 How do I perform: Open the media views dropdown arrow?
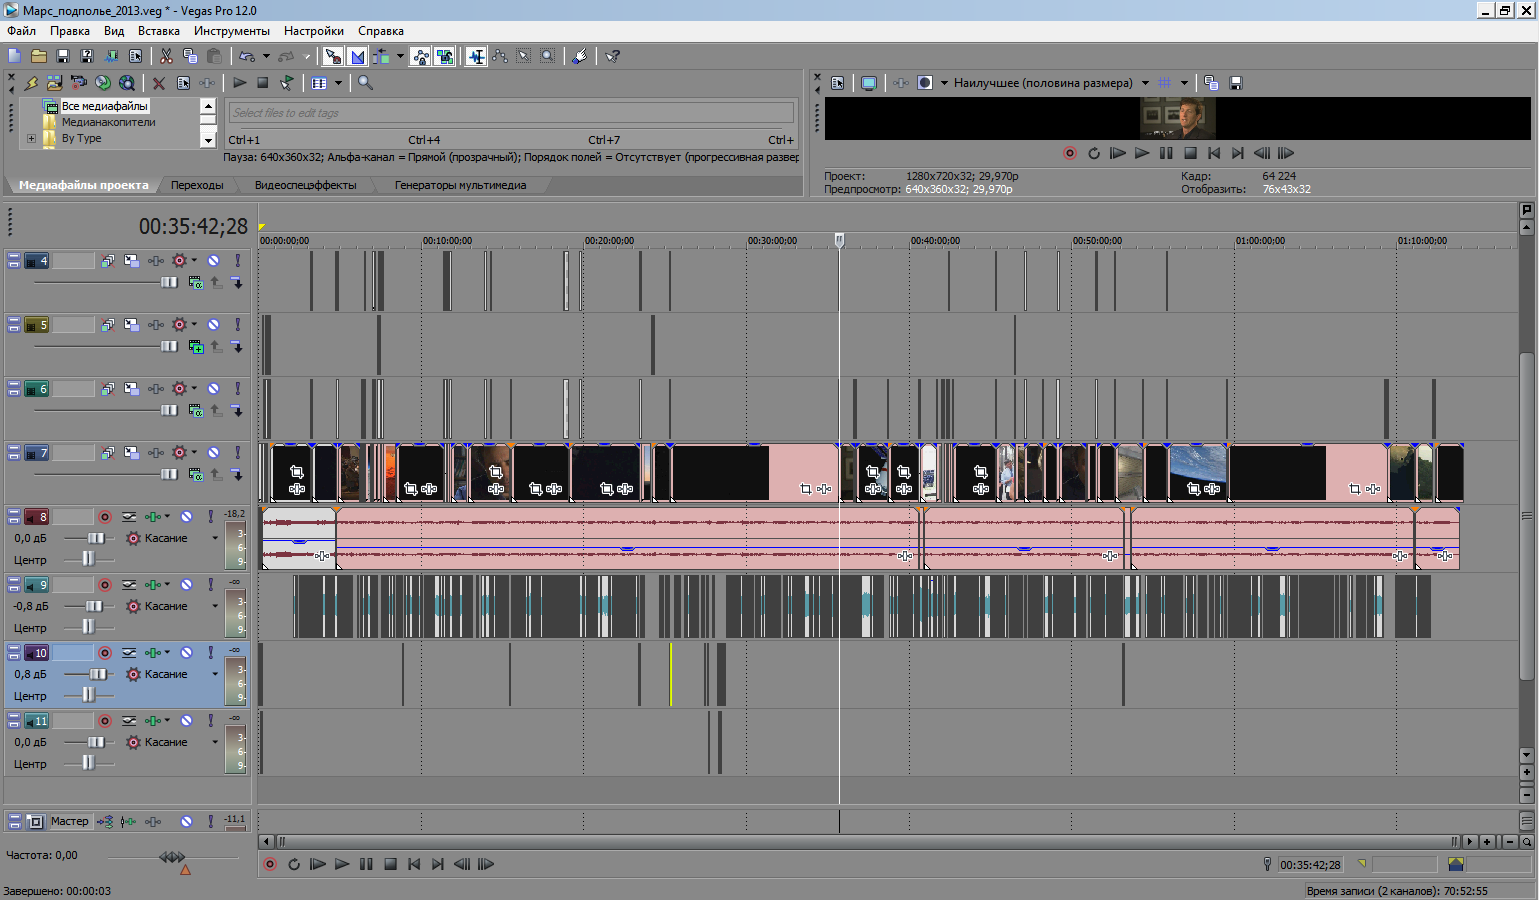tap(338, 83)
